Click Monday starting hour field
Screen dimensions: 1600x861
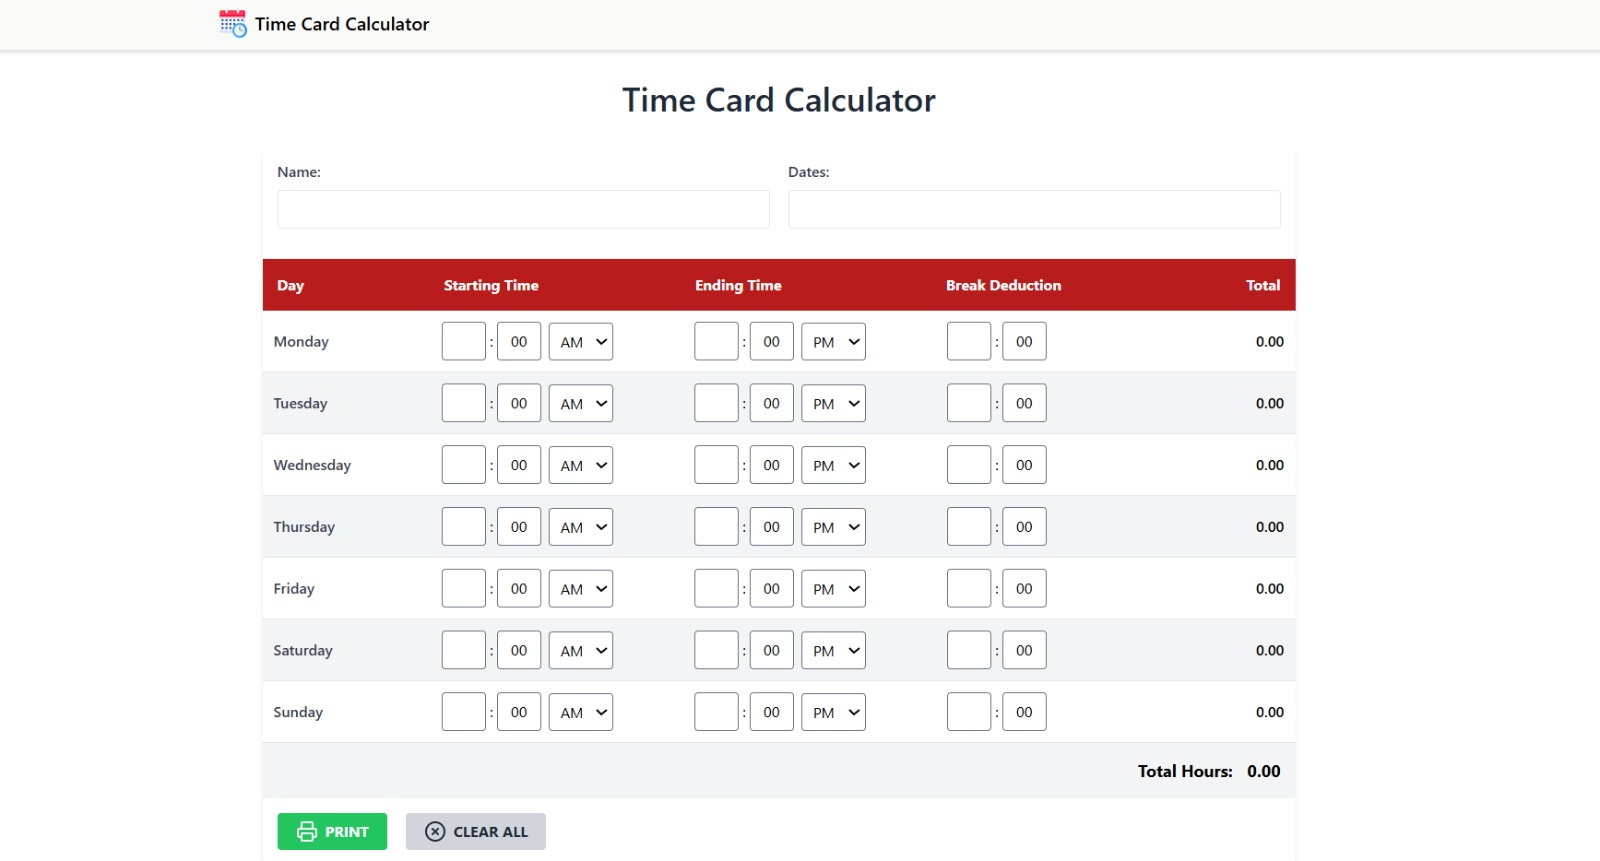point(464,342)
